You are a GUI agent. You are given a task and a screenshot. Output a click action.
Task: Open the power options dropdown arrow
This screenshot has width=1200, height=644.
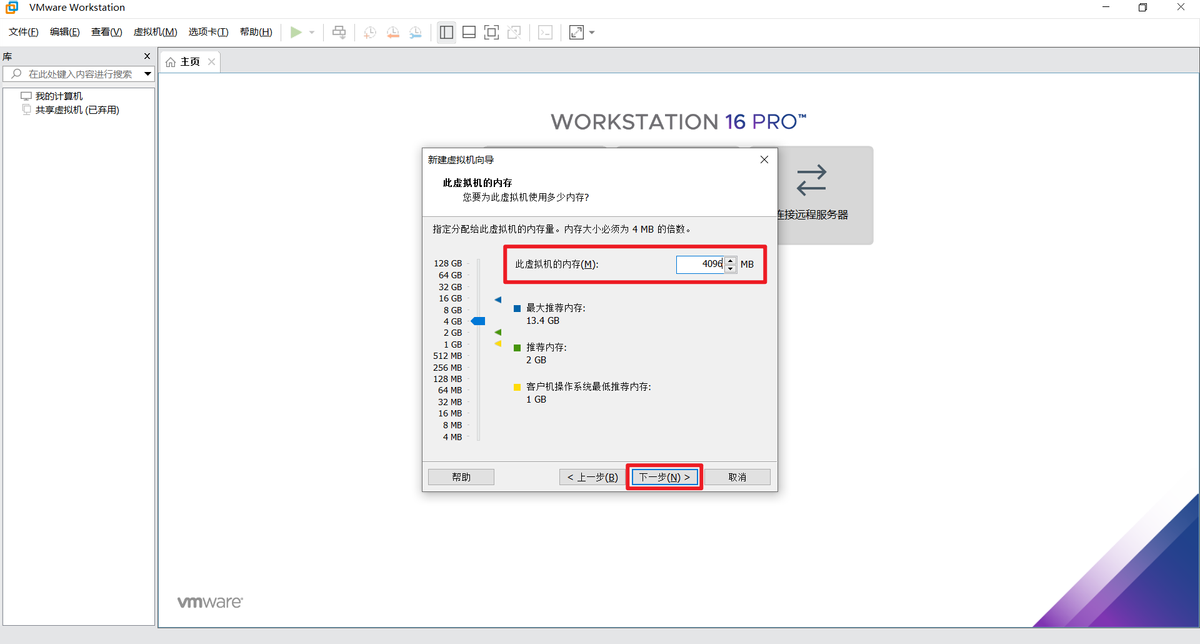[312, 32]
